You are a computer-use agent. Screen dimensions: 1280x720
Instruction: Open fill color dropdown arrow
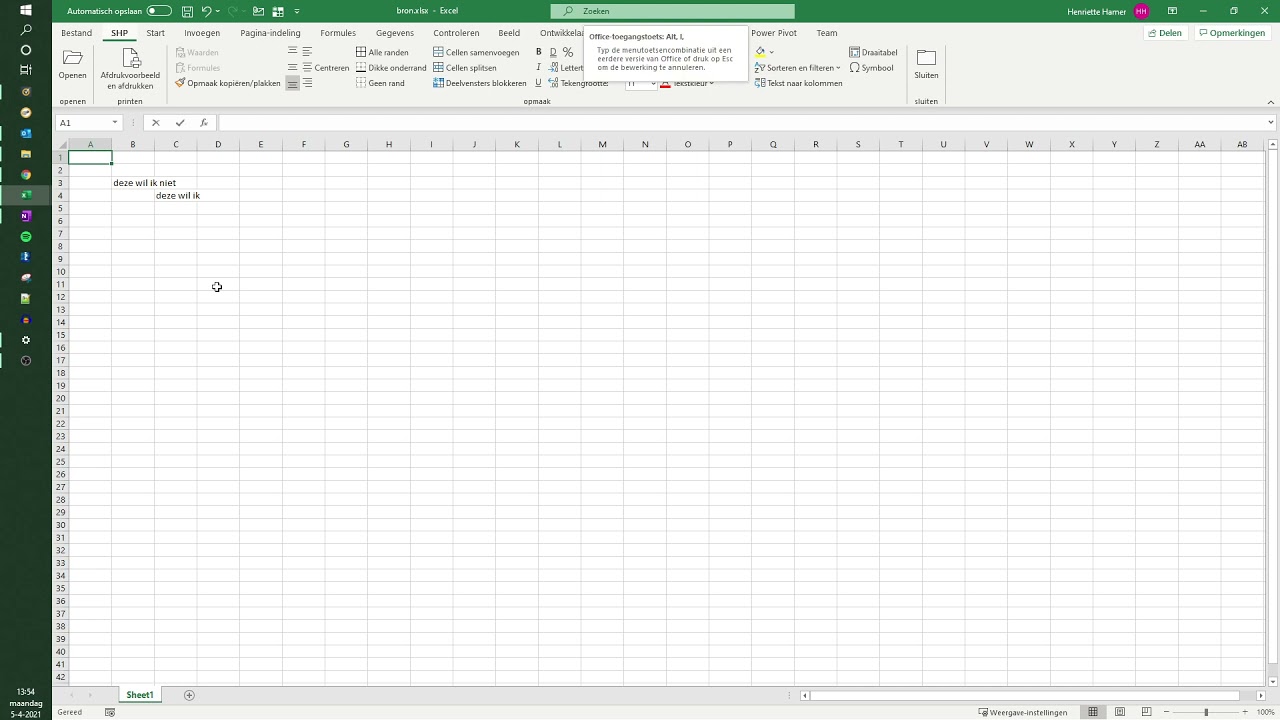pyautogui.click(x=771, y=52)
